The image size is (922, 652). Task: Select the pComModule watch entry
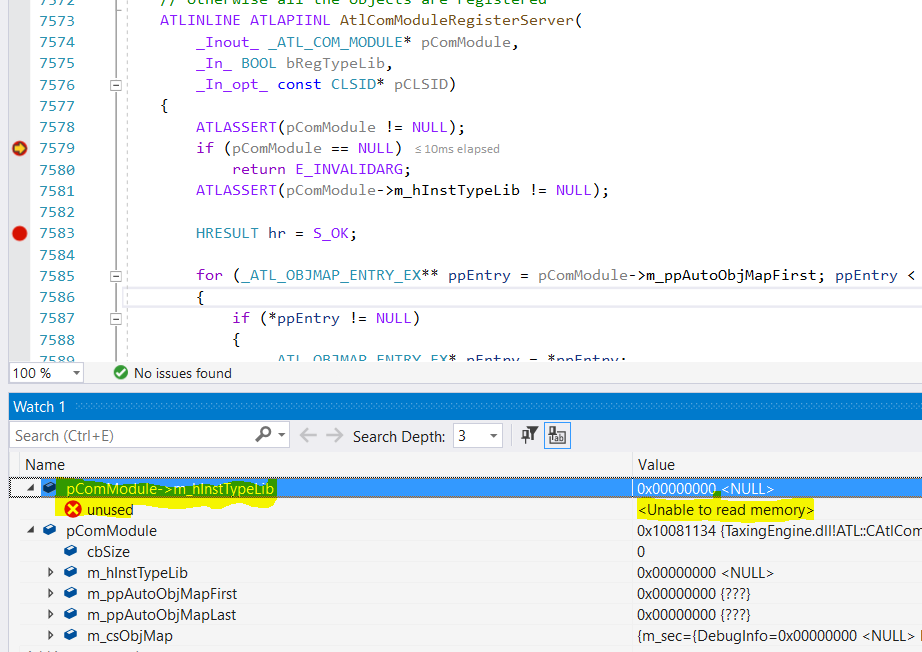111,531
